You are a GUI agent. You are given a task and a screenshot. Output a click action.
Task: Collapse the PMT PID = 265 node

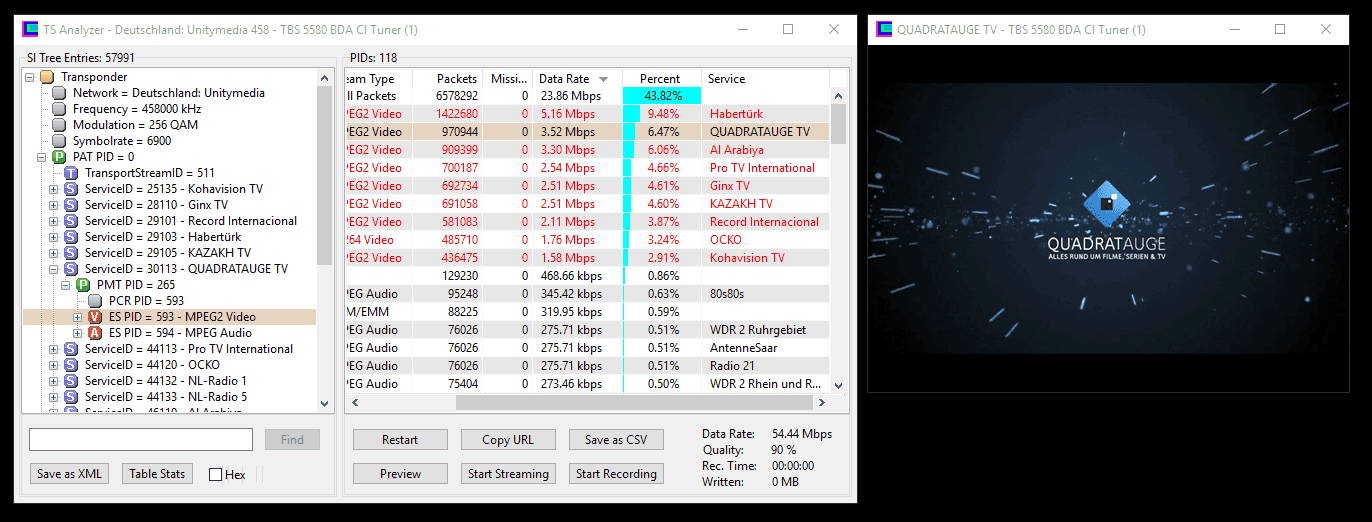pyautogui.click(x=66, y=285)
